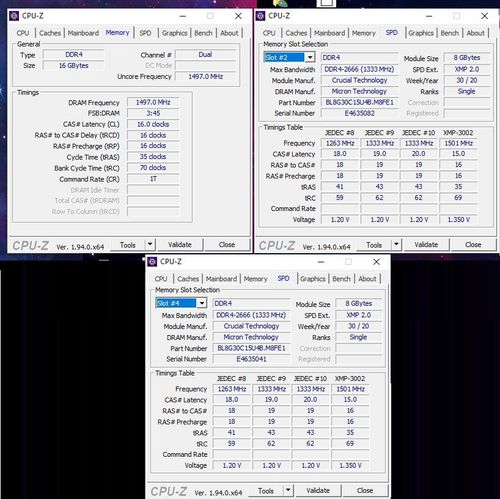Click JEDEC #8 frequency 1263 MHz in Slot #2 window
This screenshot has height=499, width=500.
click(340, 143)
